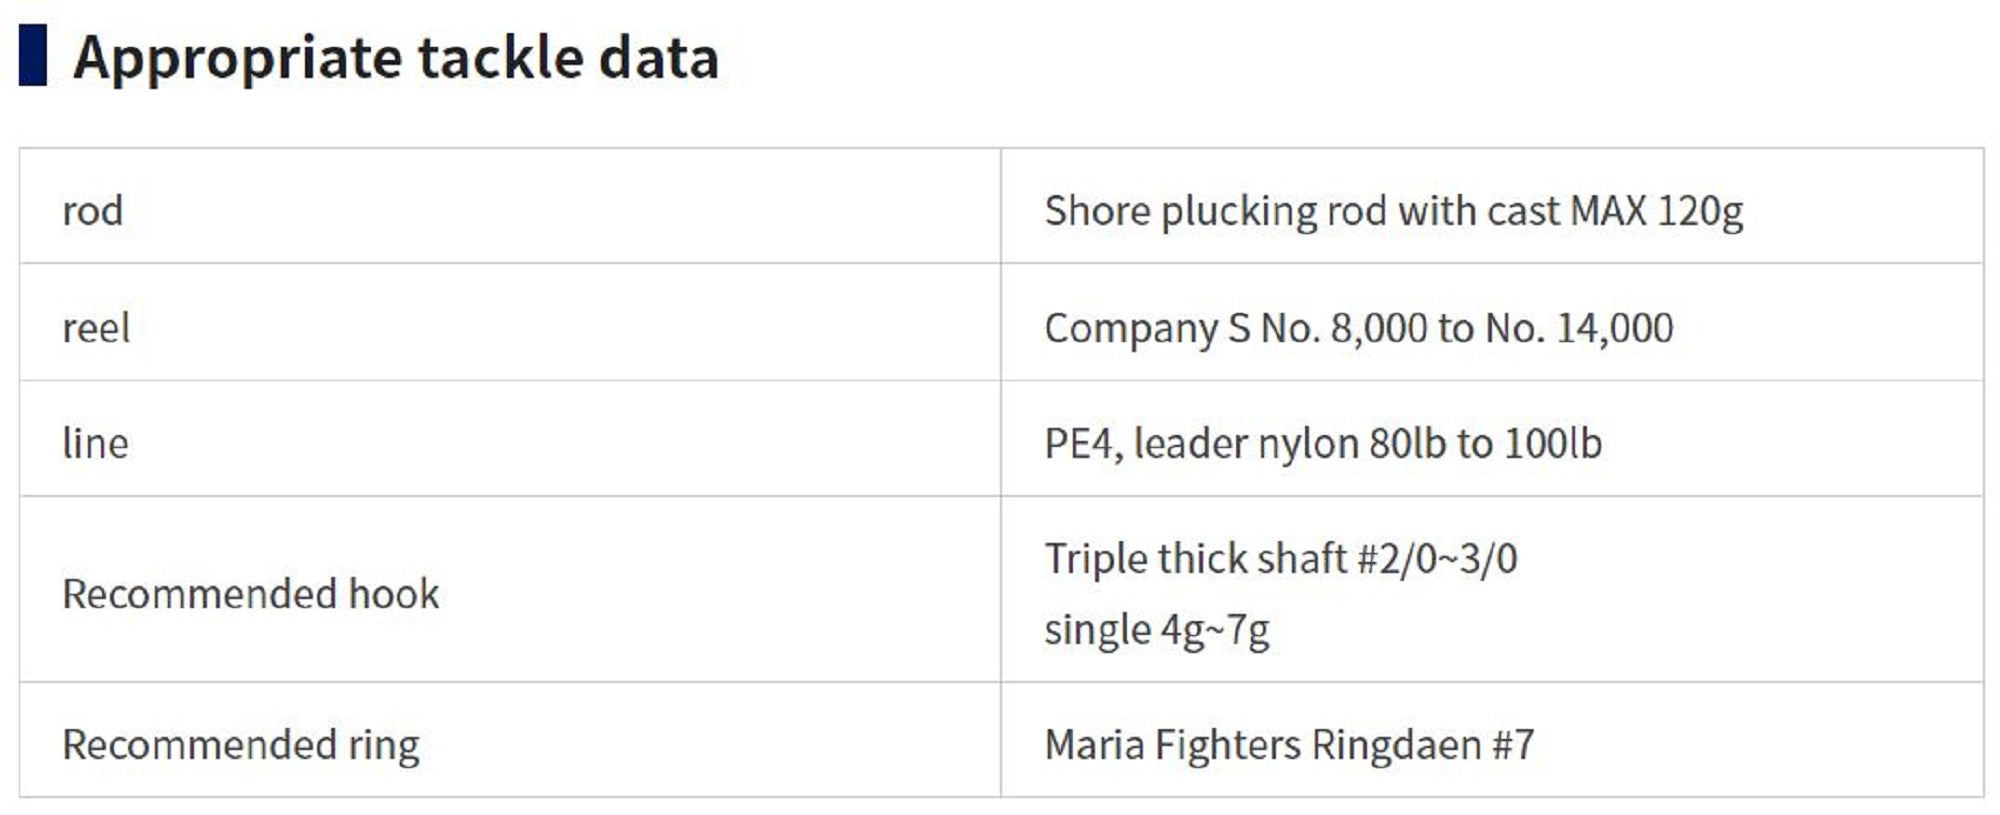This screenshot has width=2000, height=815.
Task: Click the "Appropriate tackle data" heading
Action: pyautogui.click(x=396, y=57)
